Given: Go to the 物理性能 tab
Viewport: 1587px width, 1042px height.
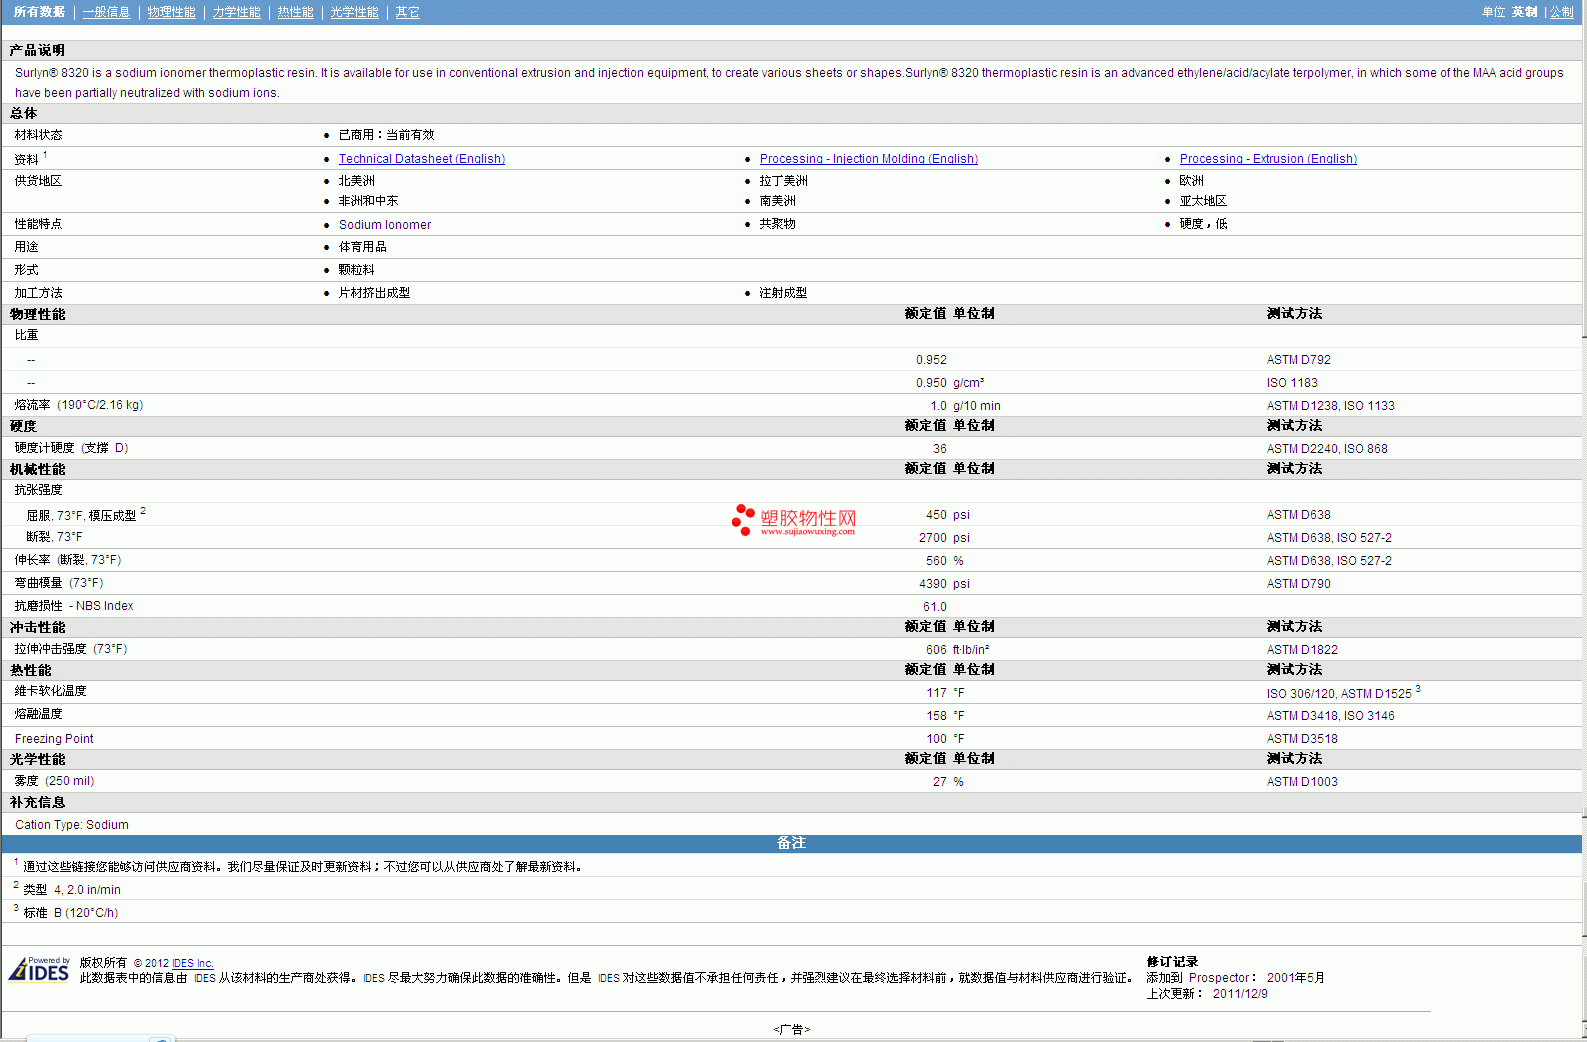Looking at the screenshot, I should [171, 12].
